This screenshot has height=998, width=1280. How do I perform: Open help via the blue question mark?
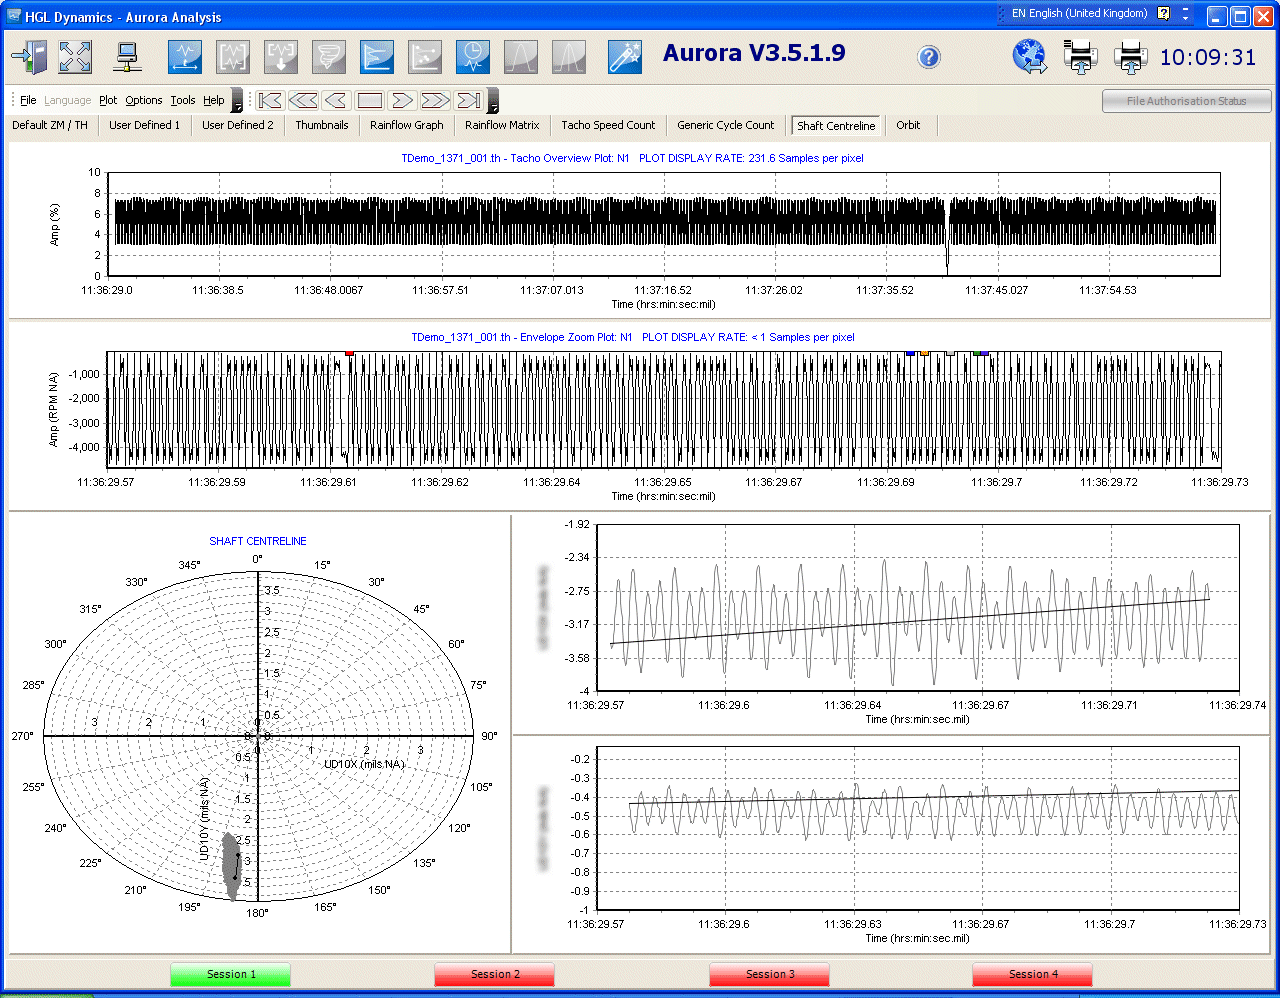pyautogui.click(x=929, y=57)
